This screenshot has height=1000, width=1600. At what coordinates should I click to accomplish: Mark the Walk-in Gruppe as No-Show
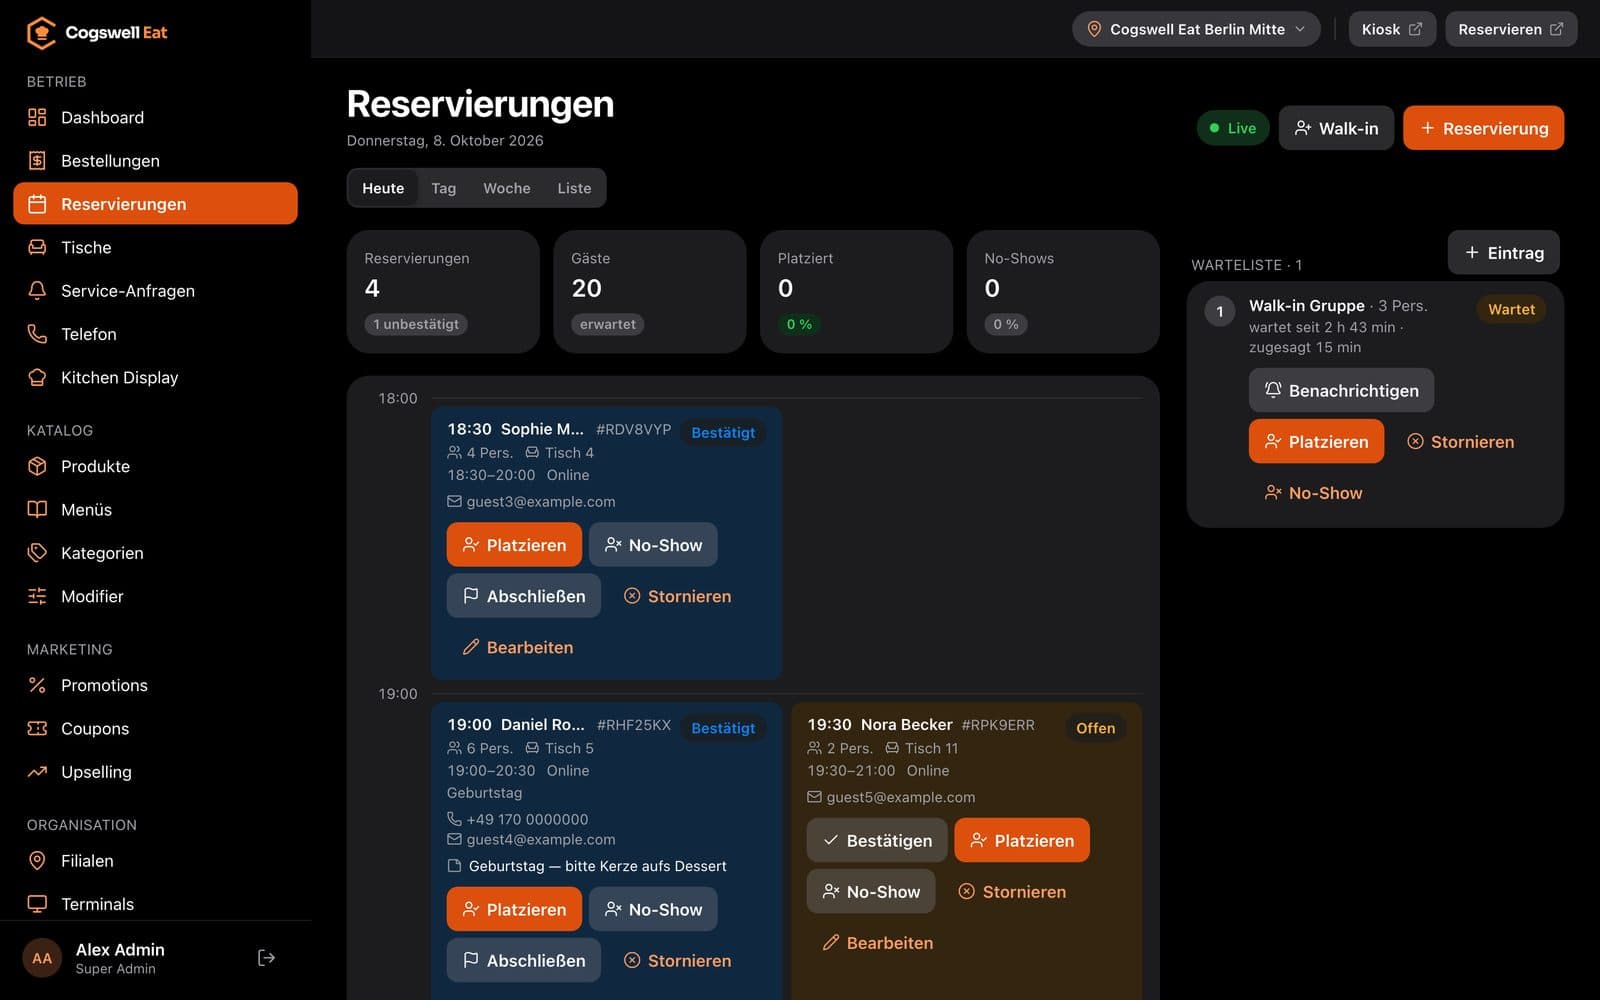[x=1314, y=492]
